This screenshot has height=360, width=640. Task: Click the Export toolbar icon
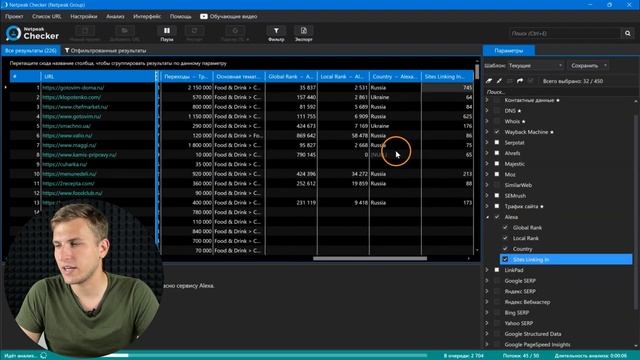(x=304, y=33)
